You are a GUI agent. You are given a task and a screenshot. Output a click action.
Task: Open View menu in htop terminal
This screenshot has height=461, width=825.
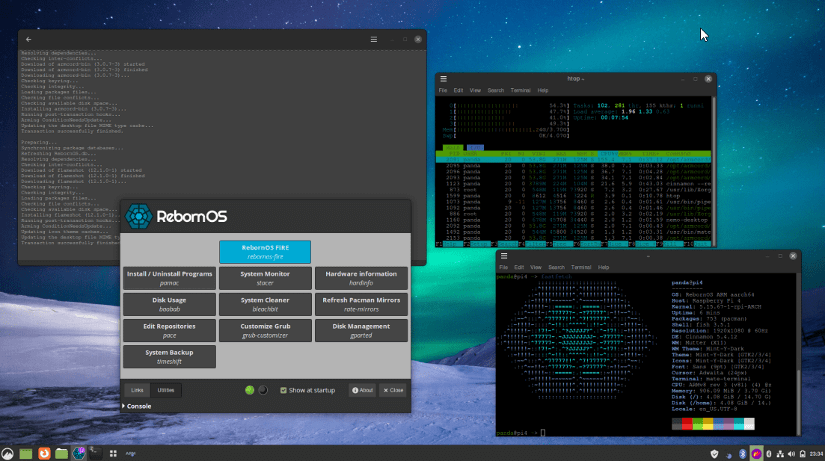click(x=475, y=91)
